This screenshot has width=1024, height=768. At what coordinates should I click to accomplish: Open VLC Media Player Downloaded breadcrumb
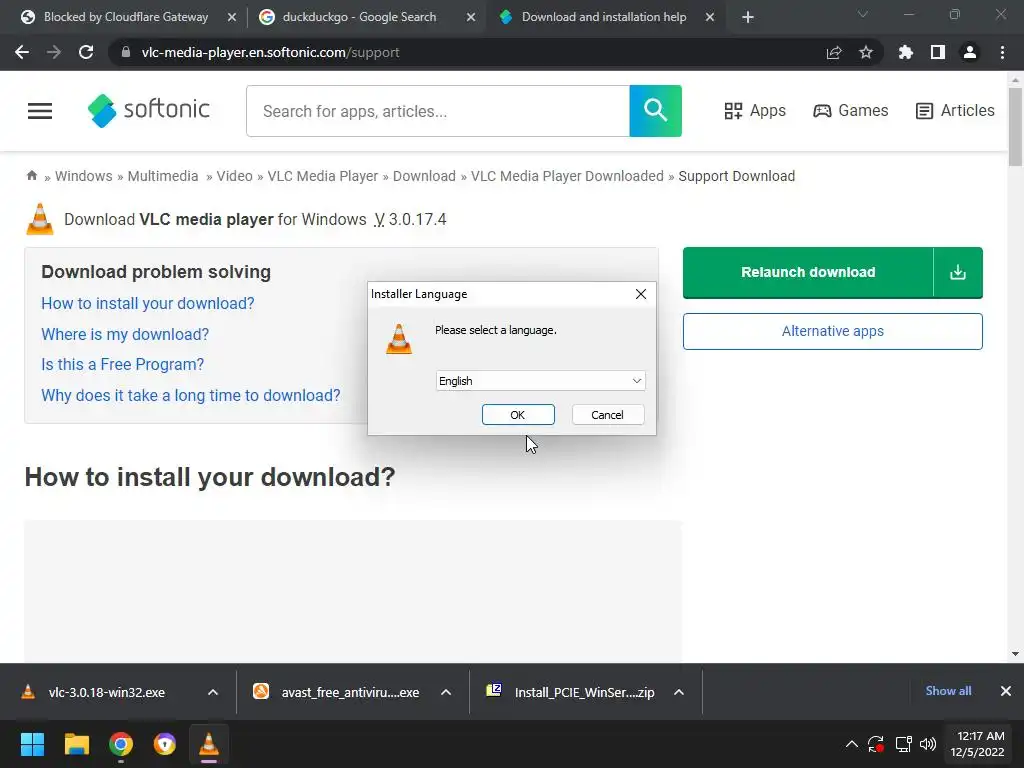567,176
